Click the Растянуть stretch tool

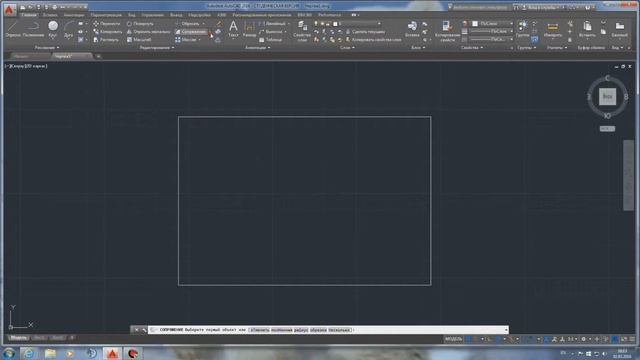point(106,40)
